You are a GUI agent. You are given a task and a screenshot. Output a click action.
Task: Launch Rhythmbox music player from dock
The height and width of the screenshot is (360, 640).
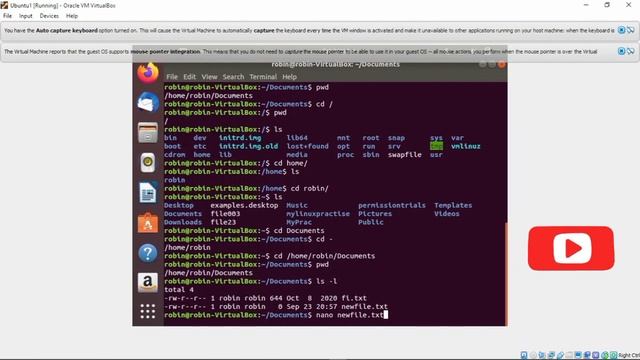(x=148, y=162)
